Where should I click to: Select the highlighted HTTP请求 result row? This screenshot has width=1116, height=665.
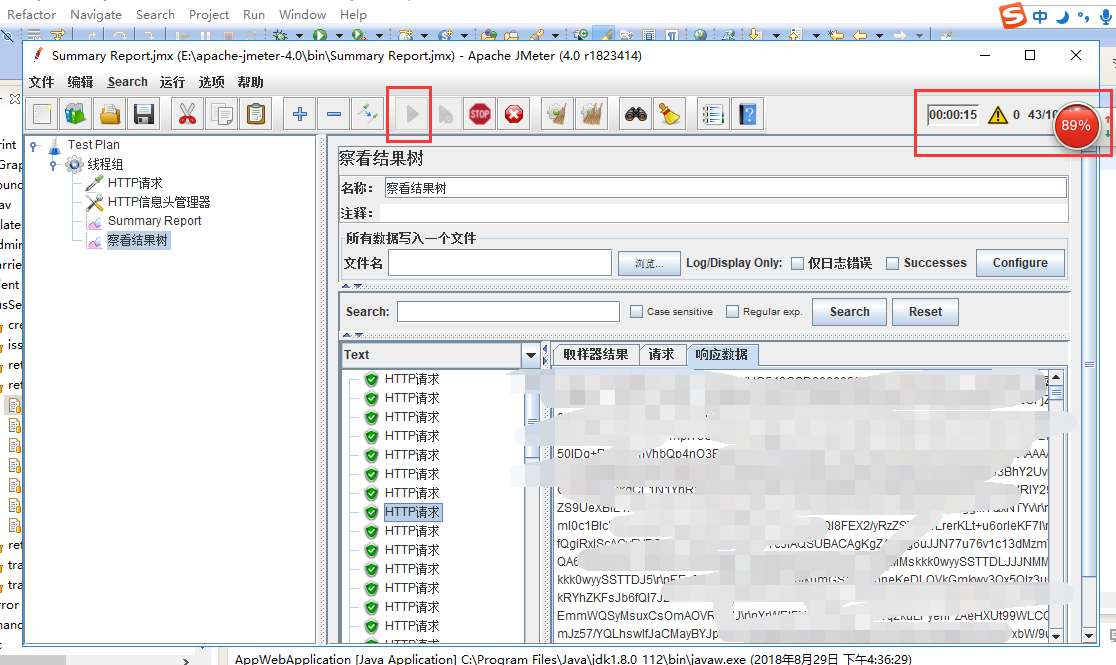(x=413, y=512)
